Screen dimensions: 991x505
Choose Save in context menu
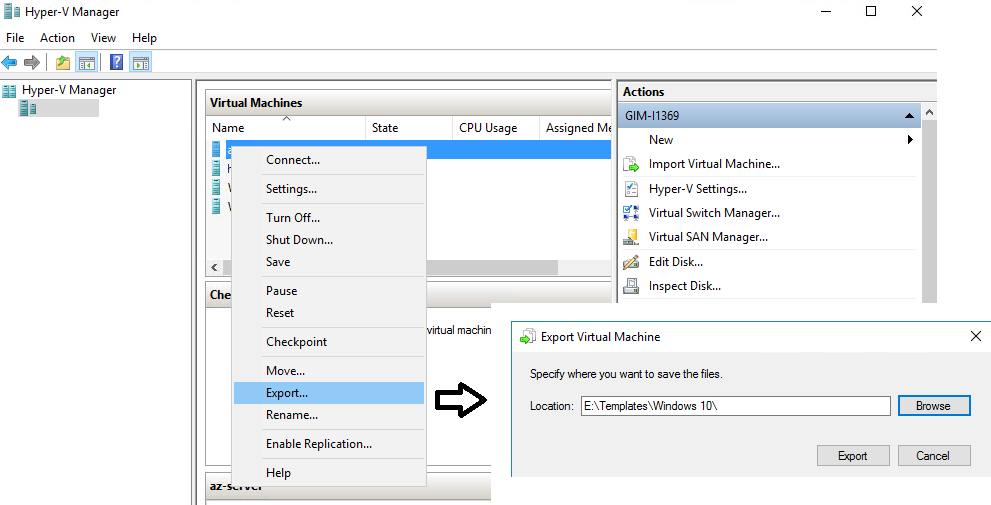pyautogui.click(x=329, y=262)
